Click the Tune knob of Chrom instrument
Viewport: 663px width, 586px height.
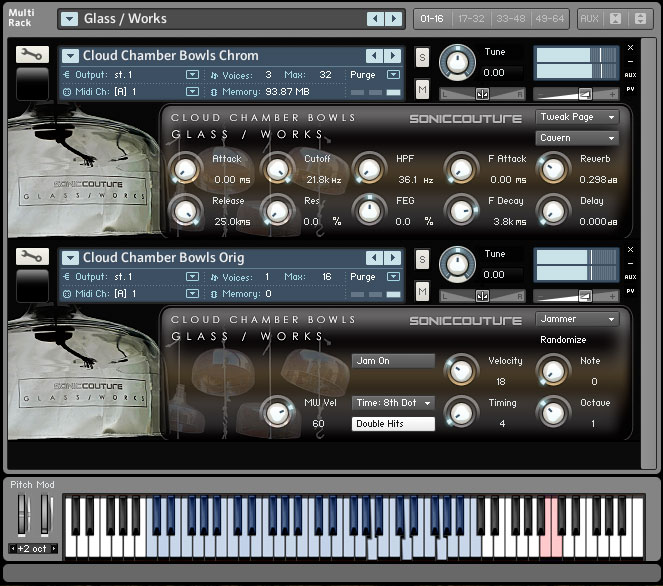[x=457, y=63]
